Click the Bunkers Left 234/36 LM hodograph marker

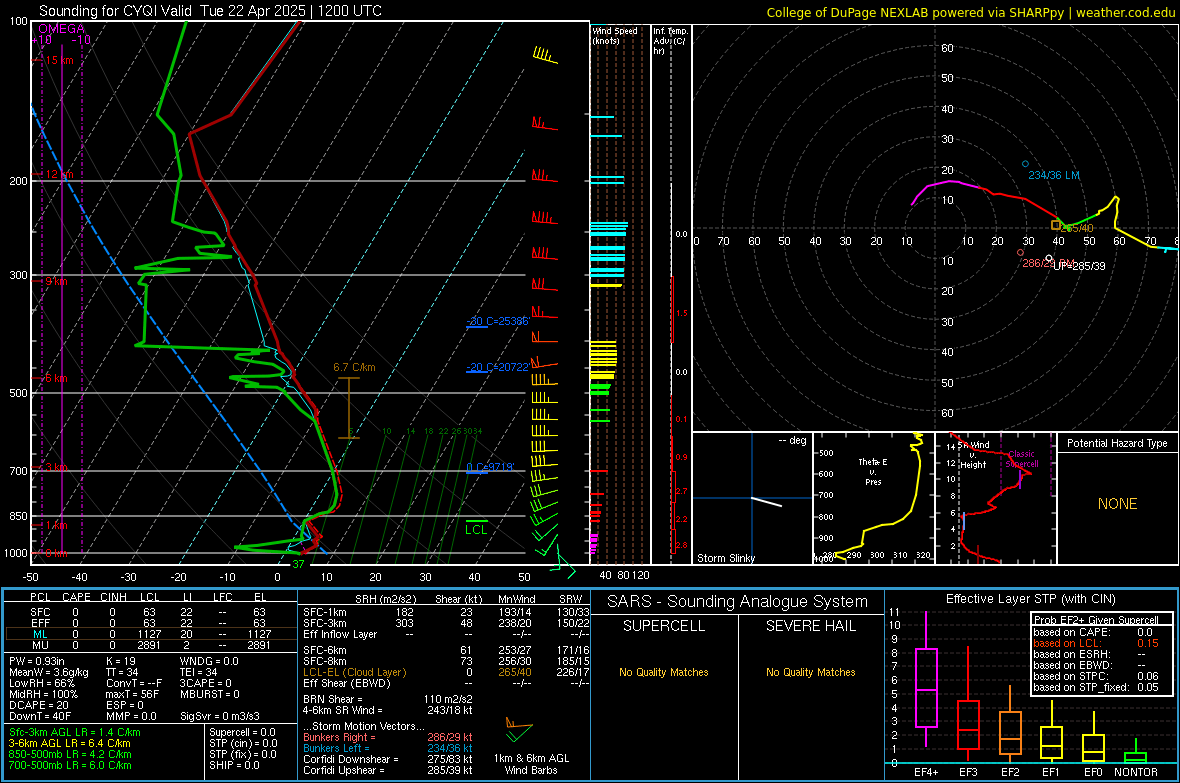point(1025,163)
